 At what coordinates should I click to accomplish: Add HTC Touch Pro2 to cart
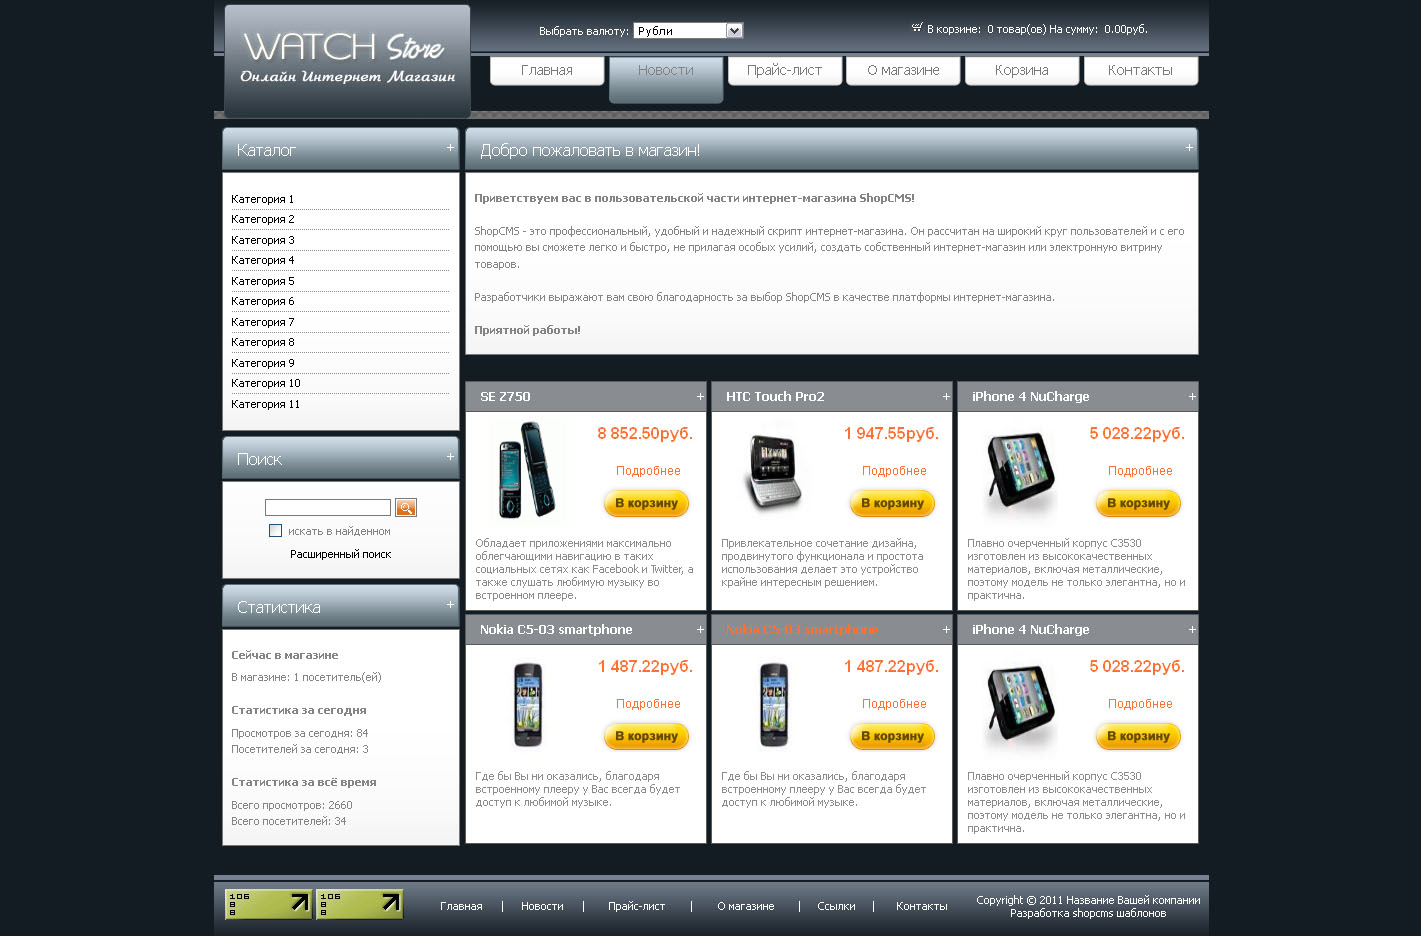(893, 503)
